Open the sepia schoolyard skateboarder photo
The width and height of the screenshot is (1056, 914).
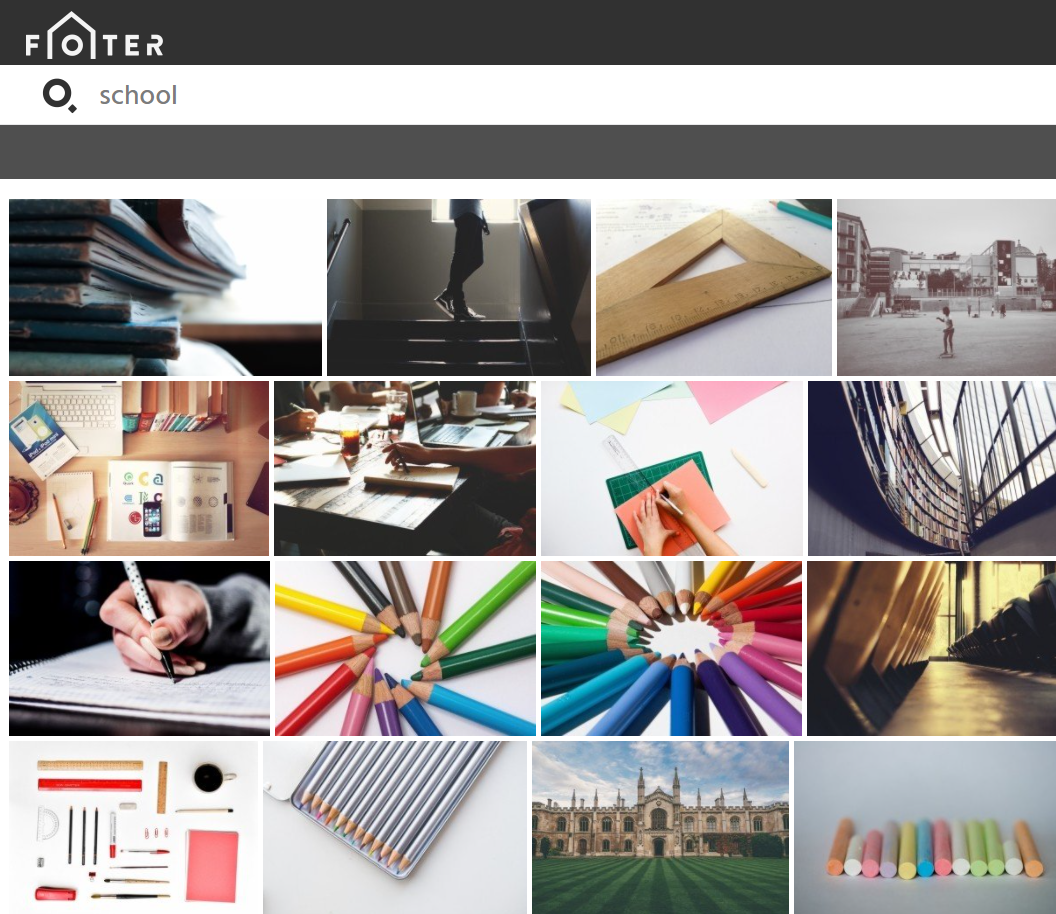946,287
